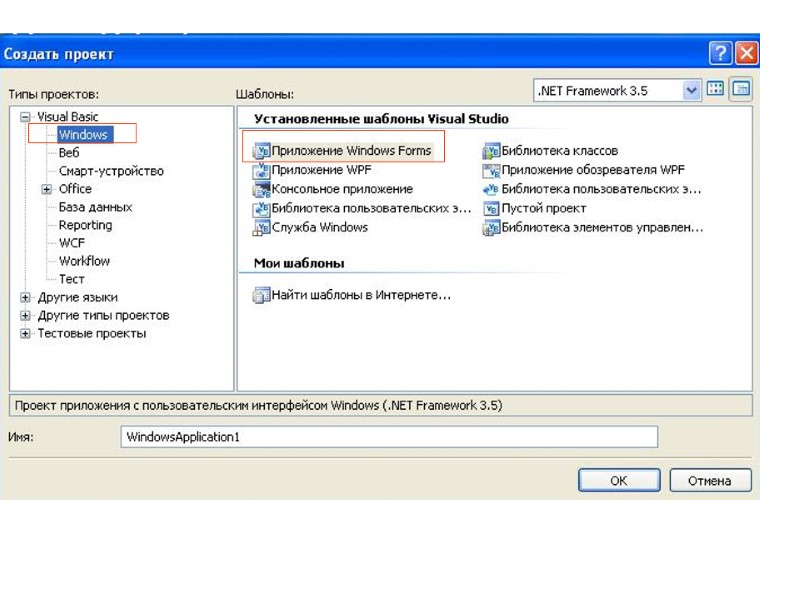Viewport: 800px width, 600px height.
Task: Select WCF project type
Action: (72, 243)
